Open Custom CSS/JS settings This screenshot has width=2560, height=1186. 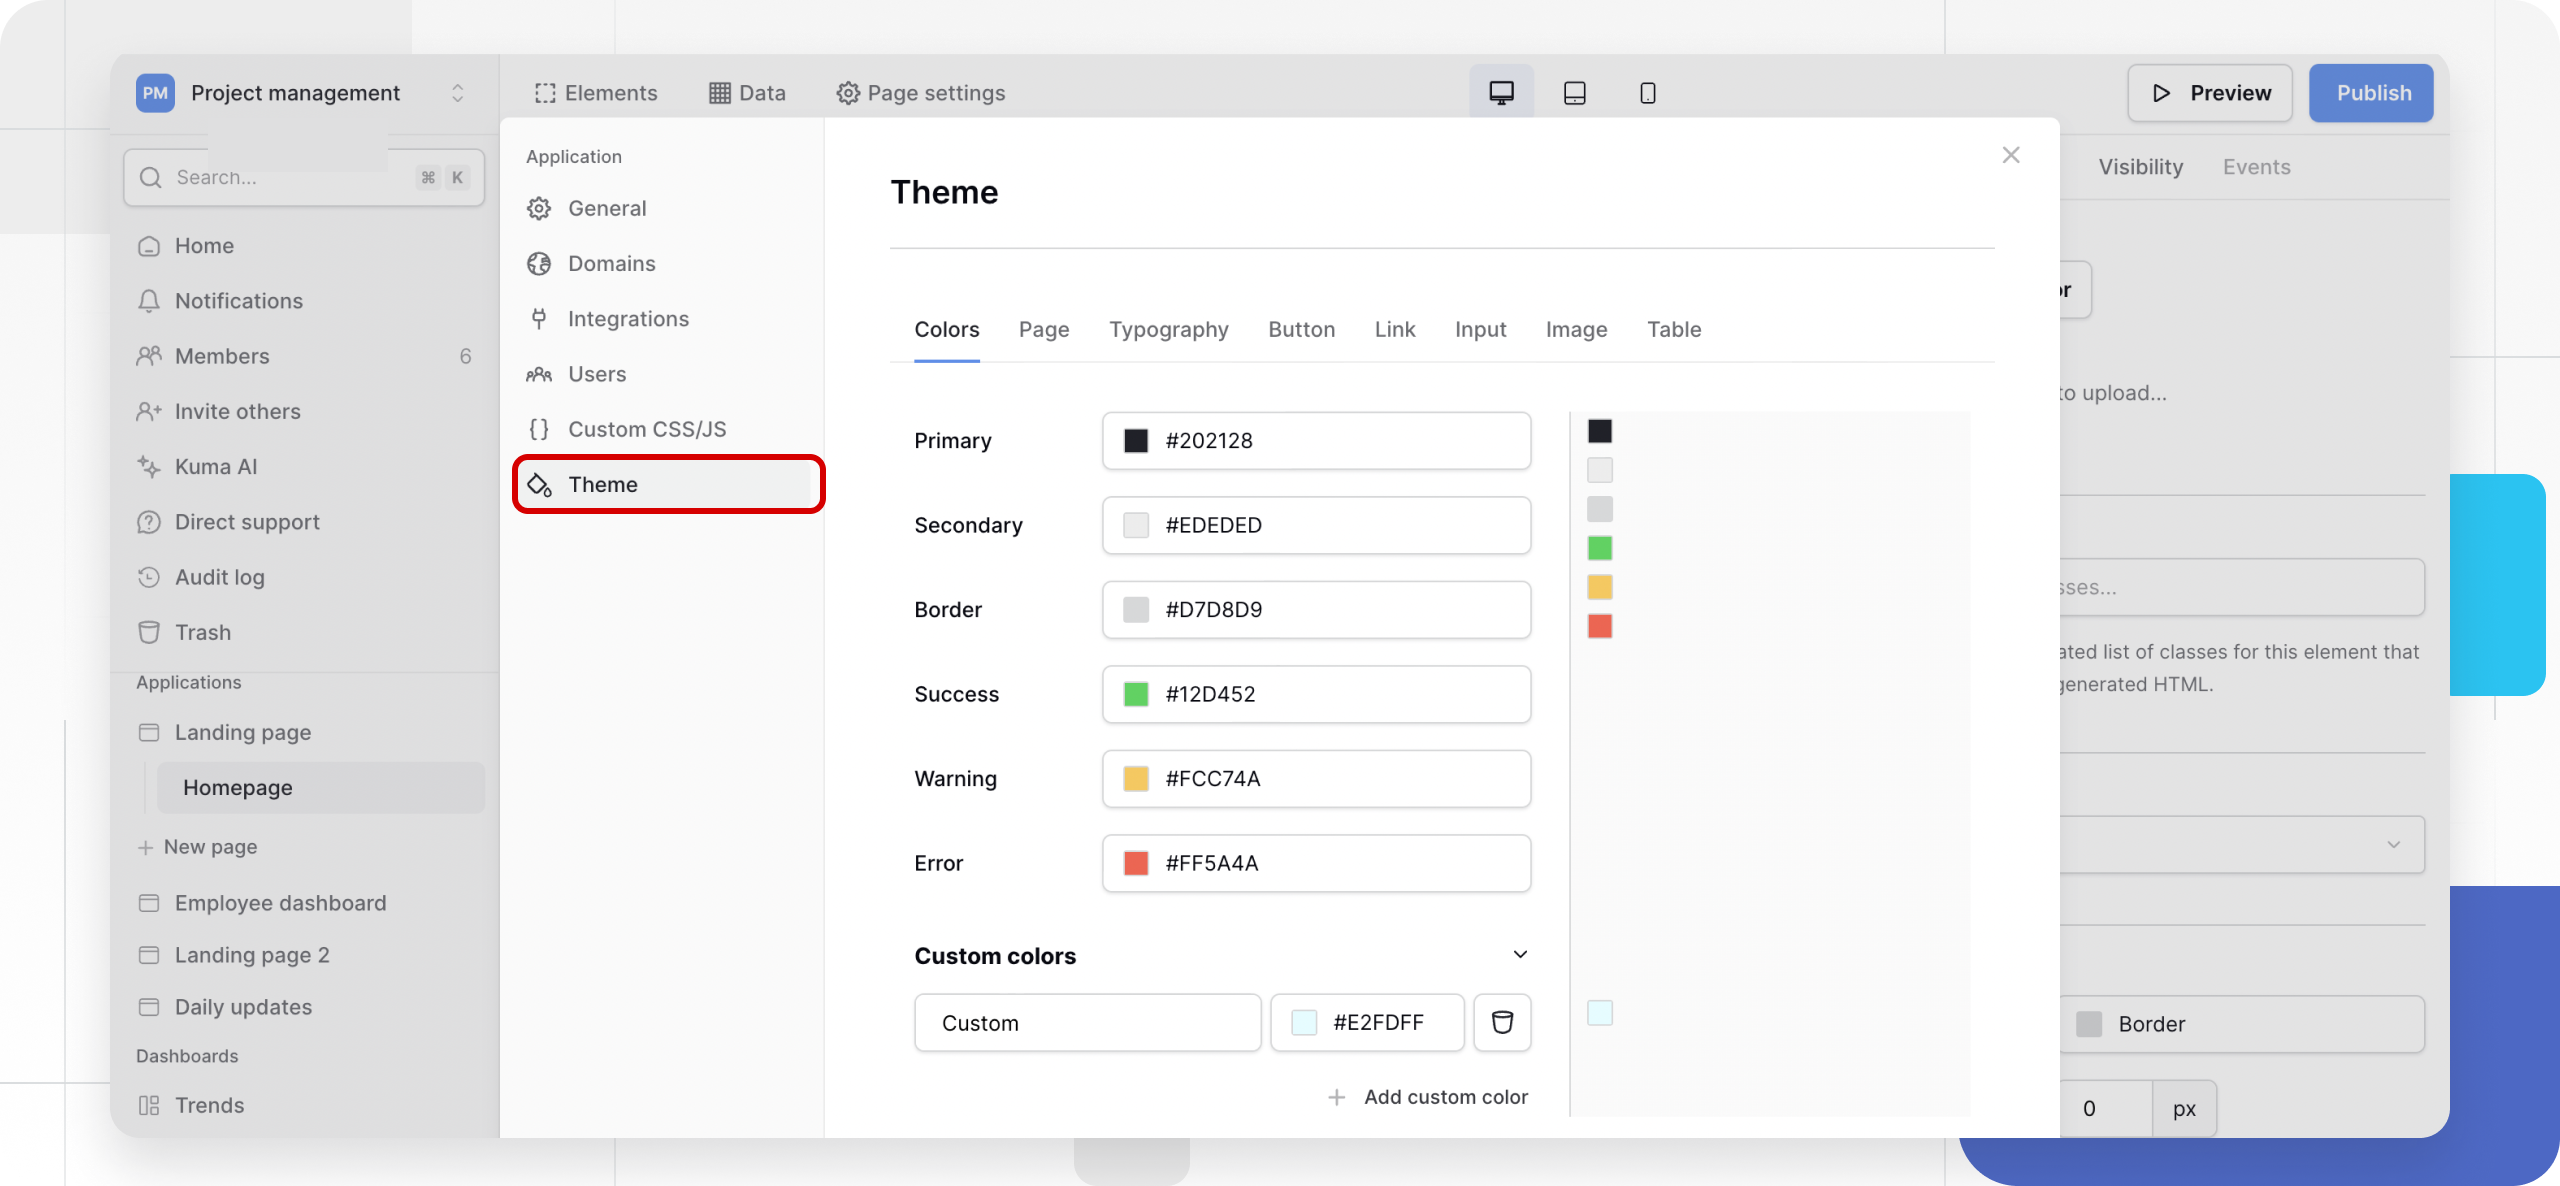click(646, 429)
